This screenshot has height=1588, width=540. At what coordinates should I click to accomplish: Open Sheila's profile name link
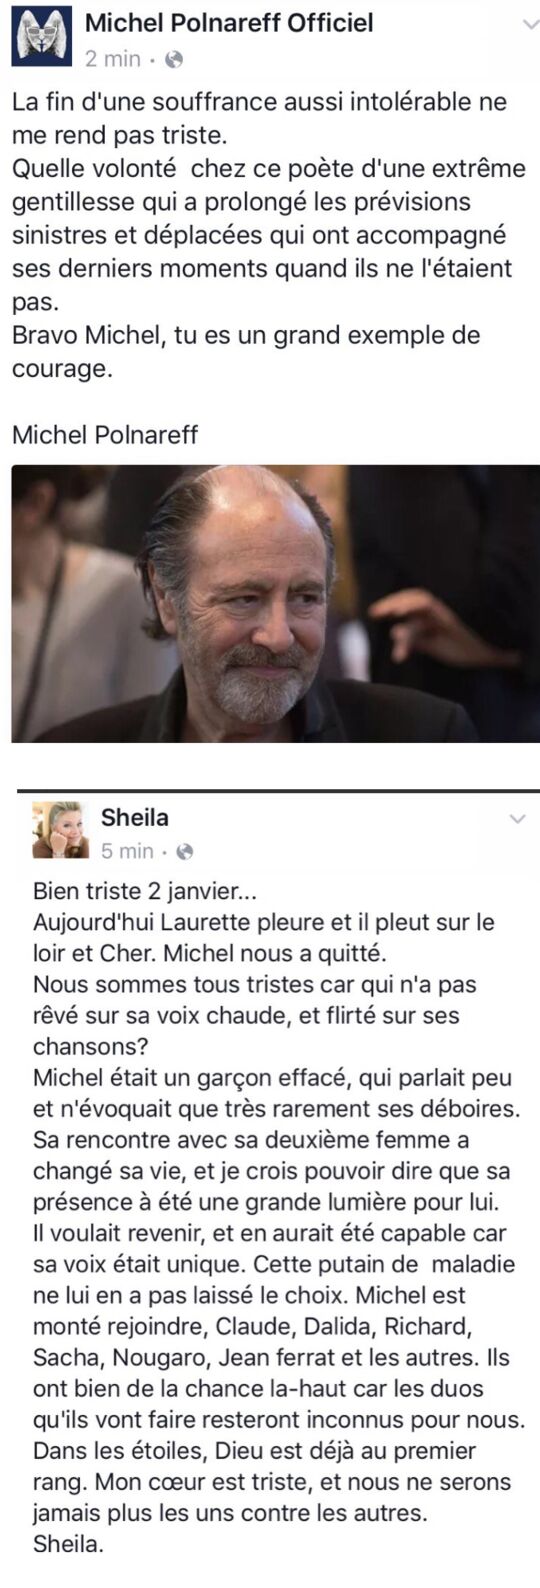tap(135, 817)
